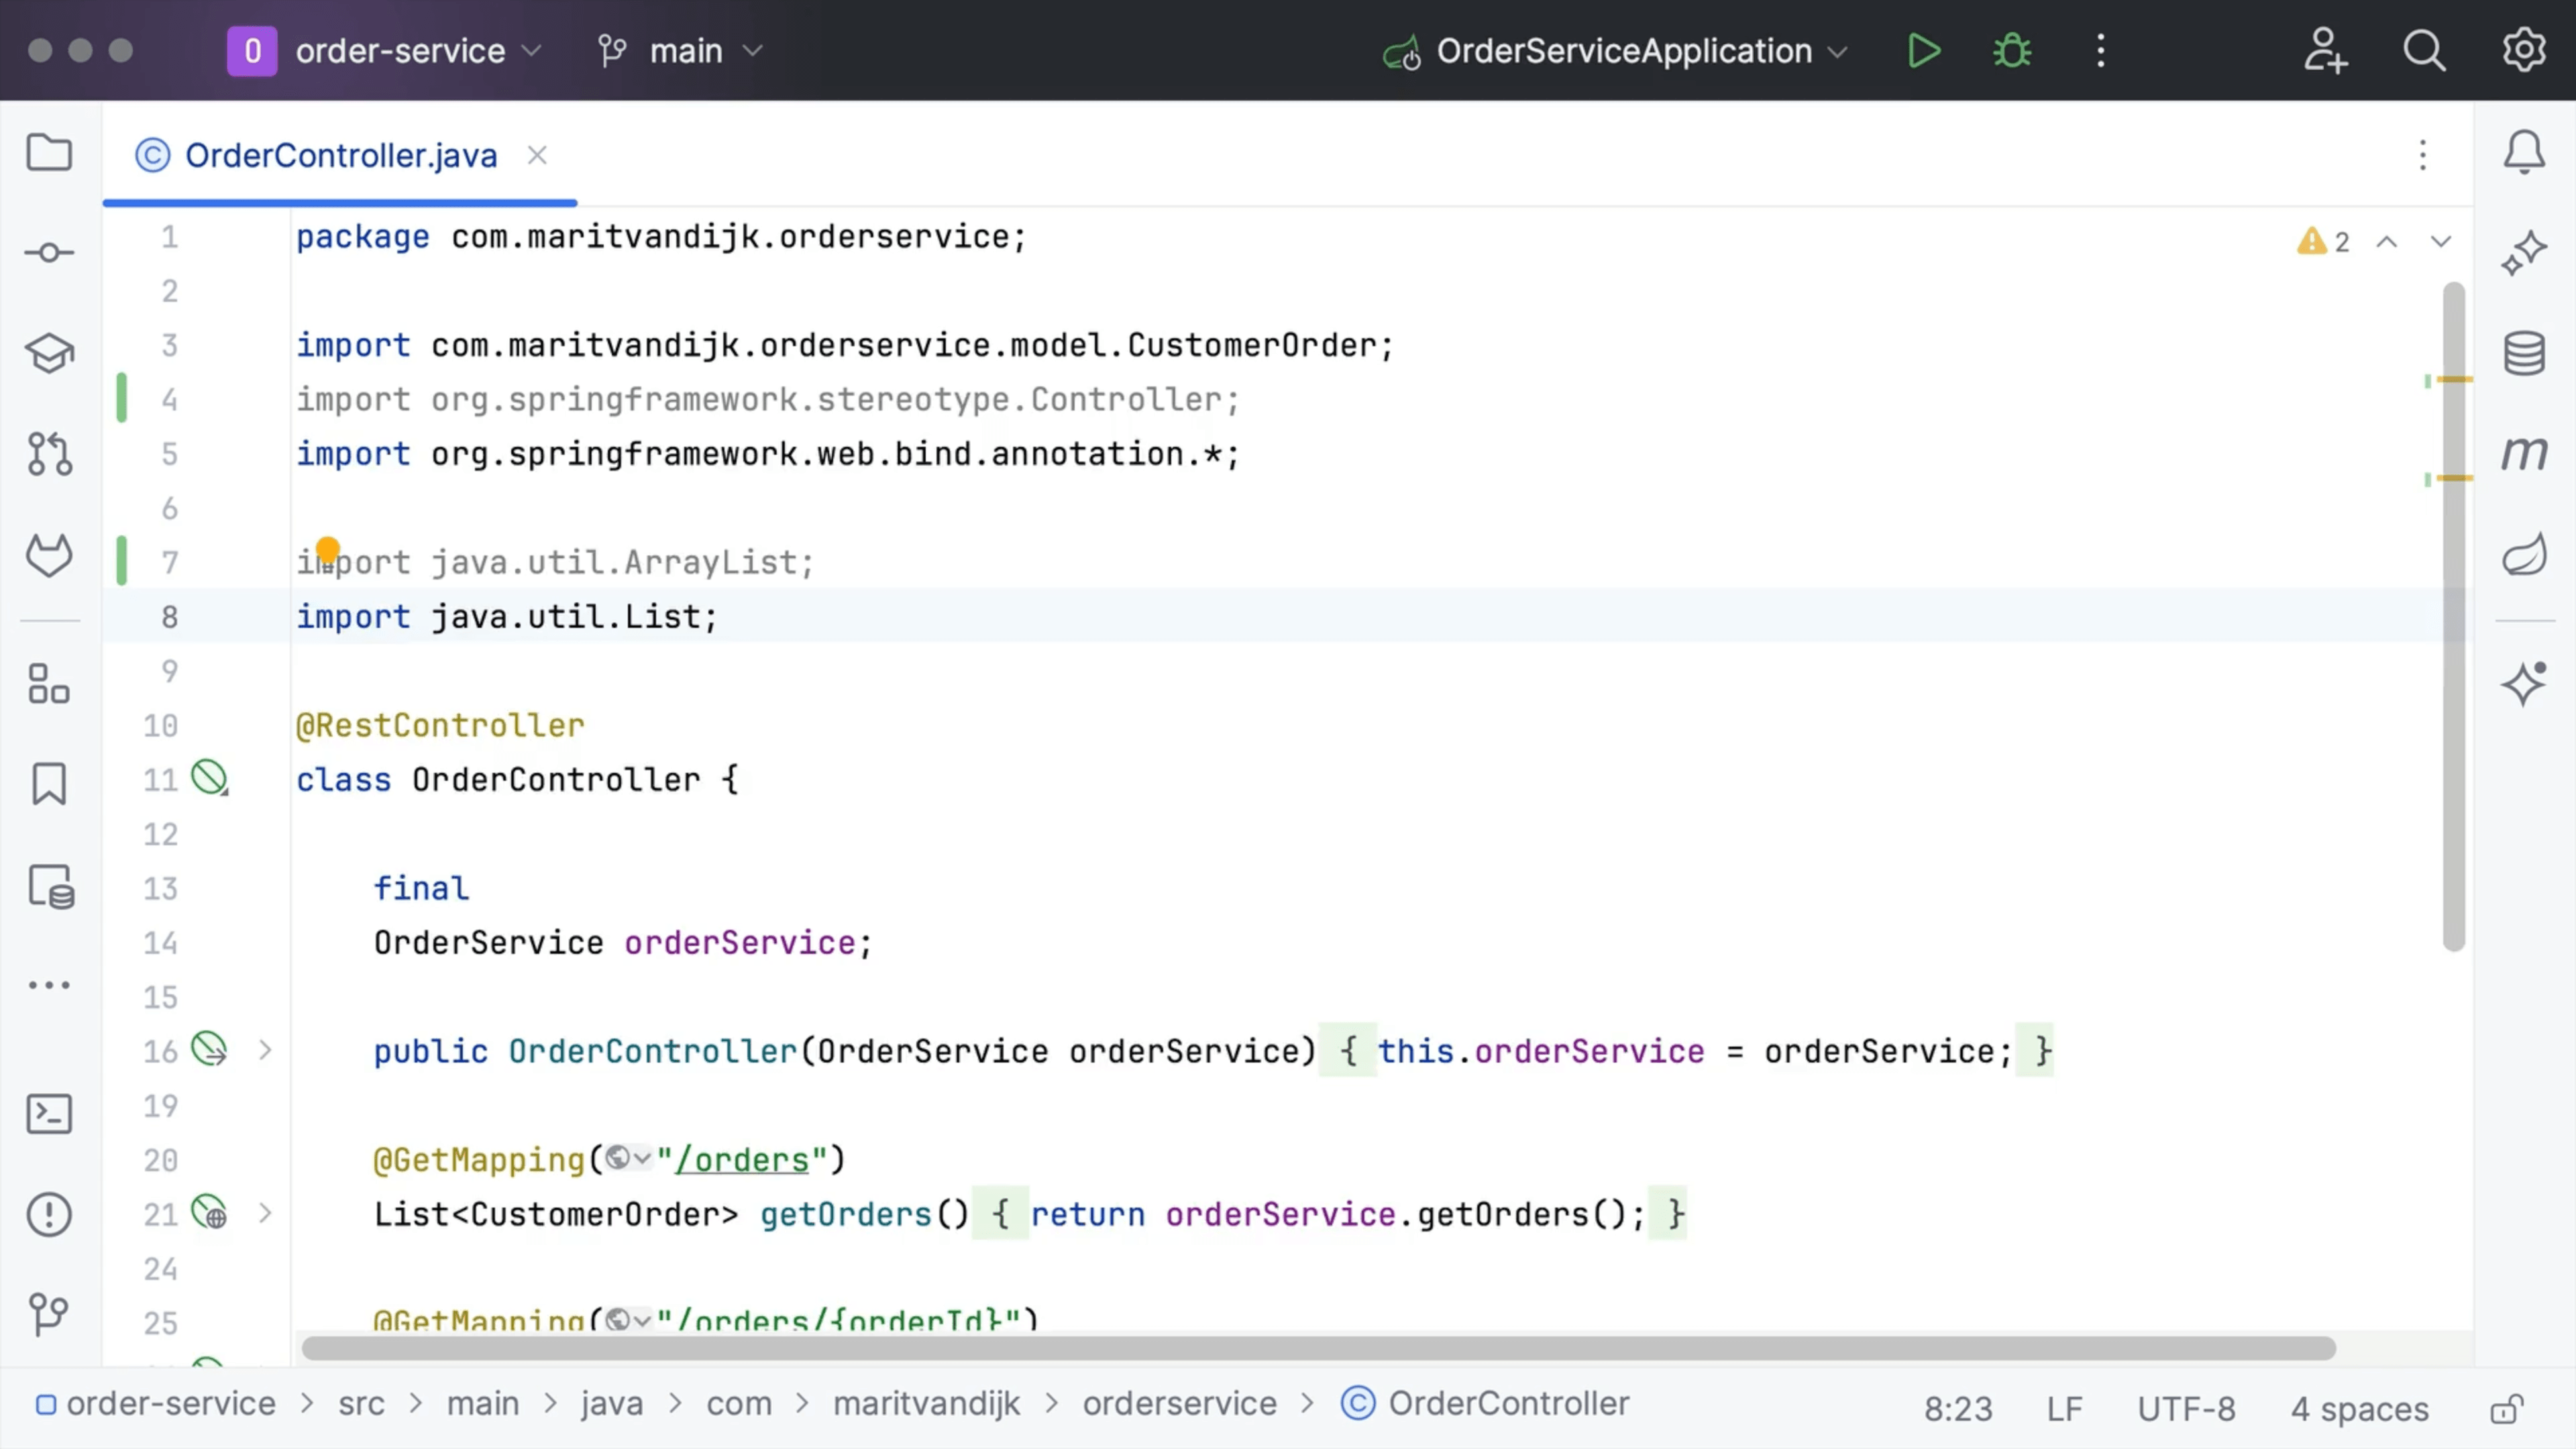2576x1449 pixels.
Task: Expand the folded constructor on line 16
Action: coord(265,1050)
